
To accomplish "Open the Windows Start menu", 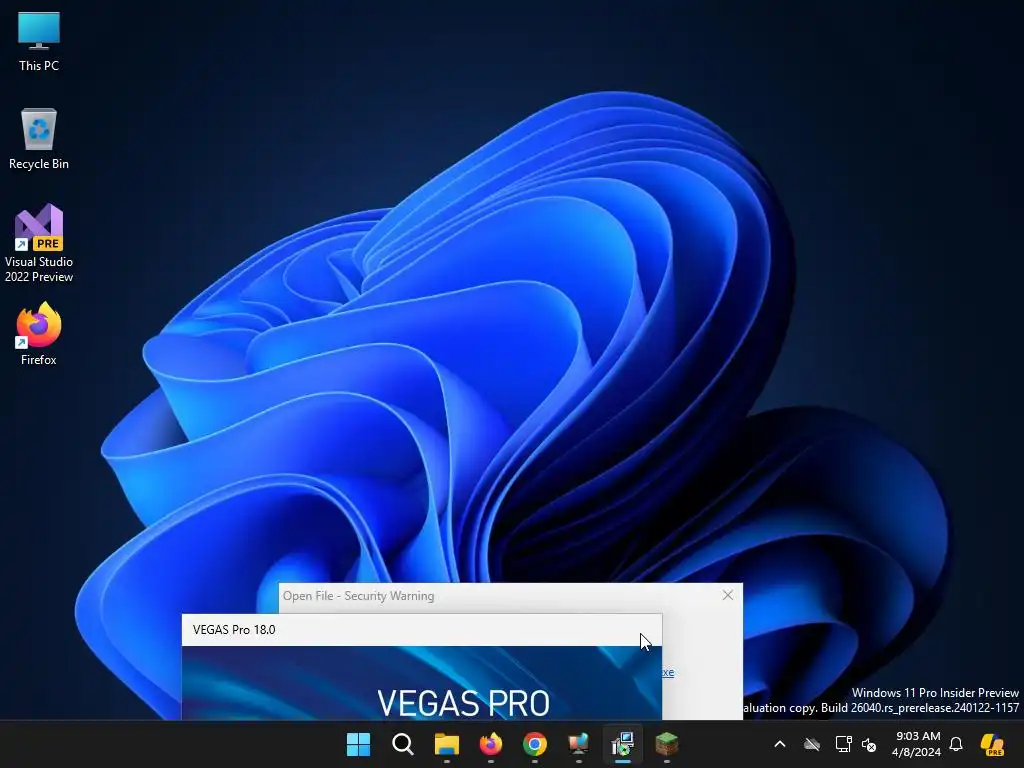I will [x=359, y=744].
